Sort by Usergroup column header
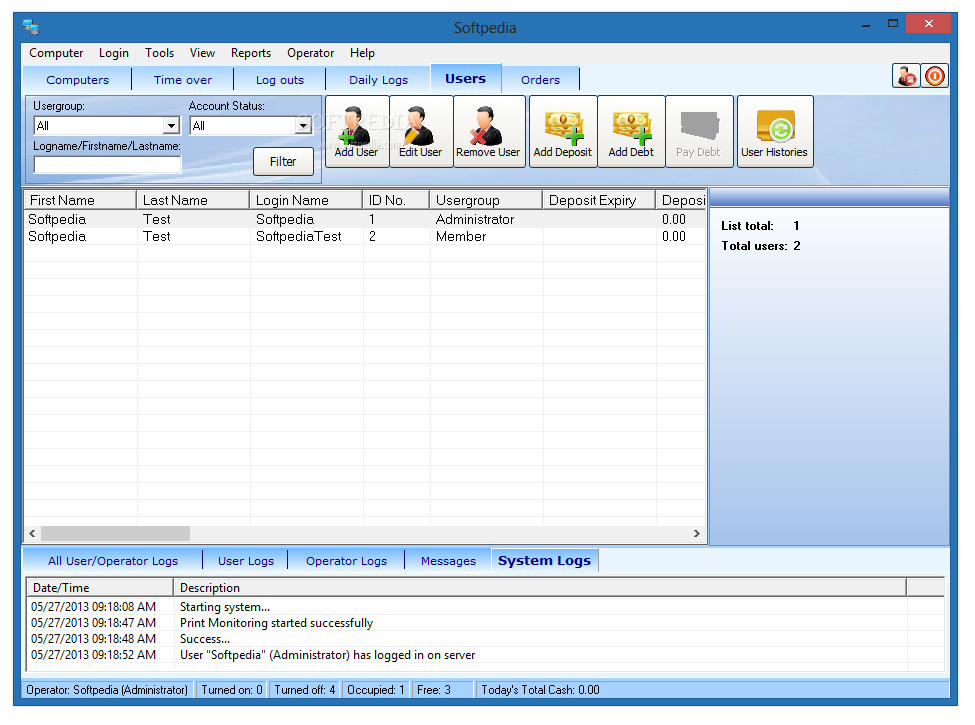Screen dimensions: 975x725 [486, 200]
